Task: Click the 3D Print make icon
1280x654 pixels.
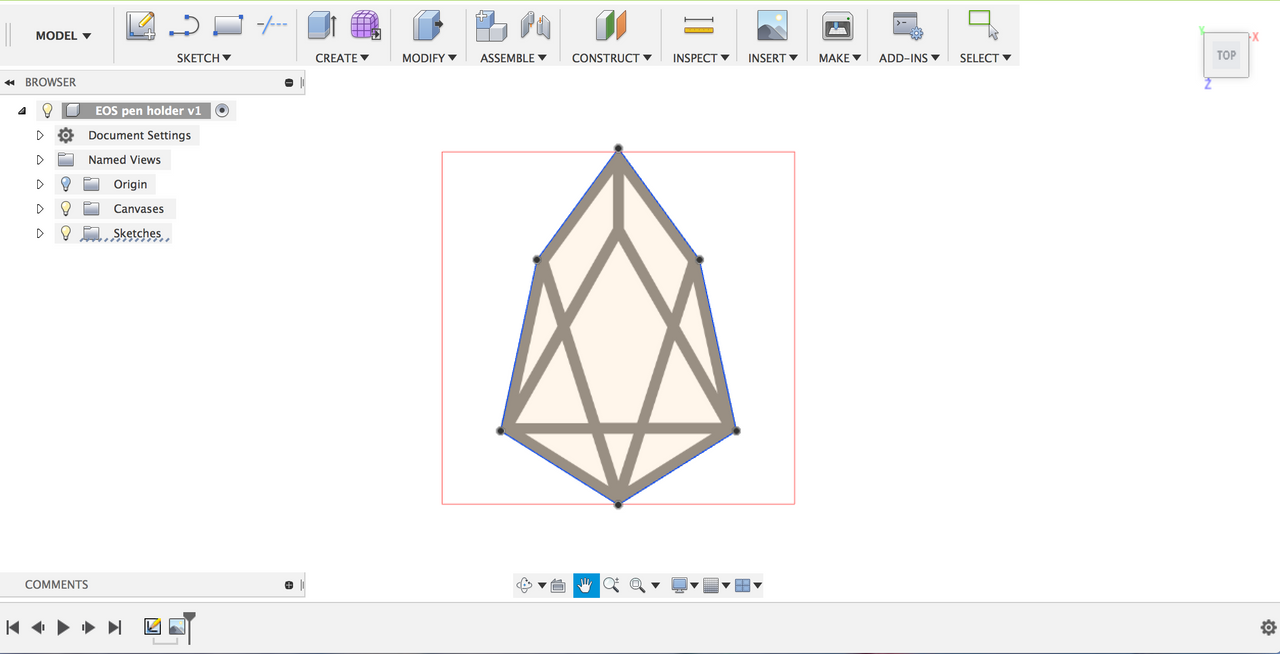Action: point(837,26)
